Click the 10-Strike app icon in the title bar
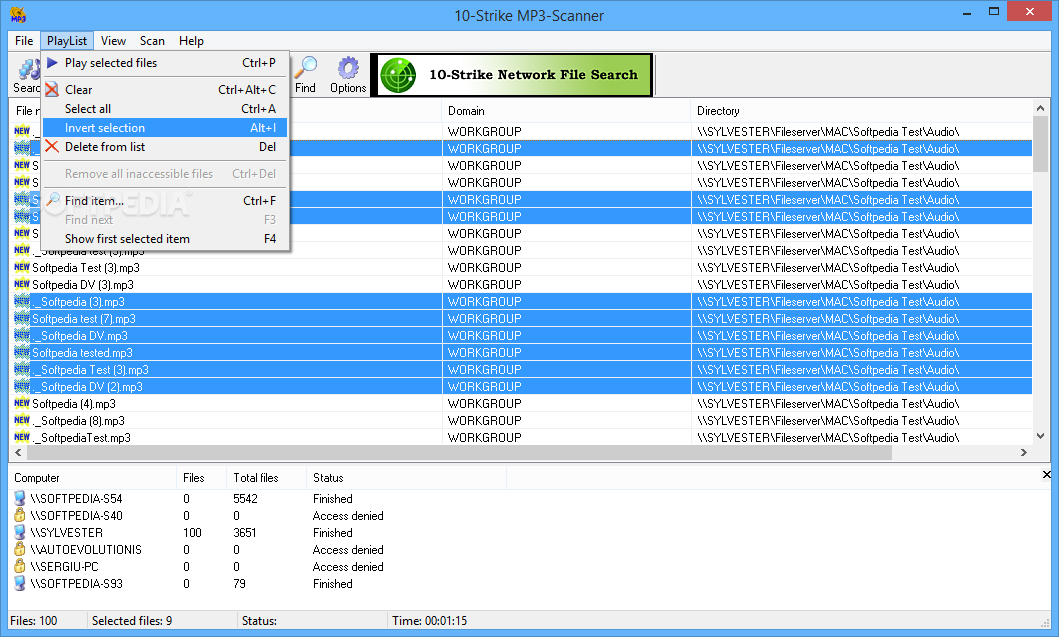Viewport: 1059px width, 637px height. [18, 14]
